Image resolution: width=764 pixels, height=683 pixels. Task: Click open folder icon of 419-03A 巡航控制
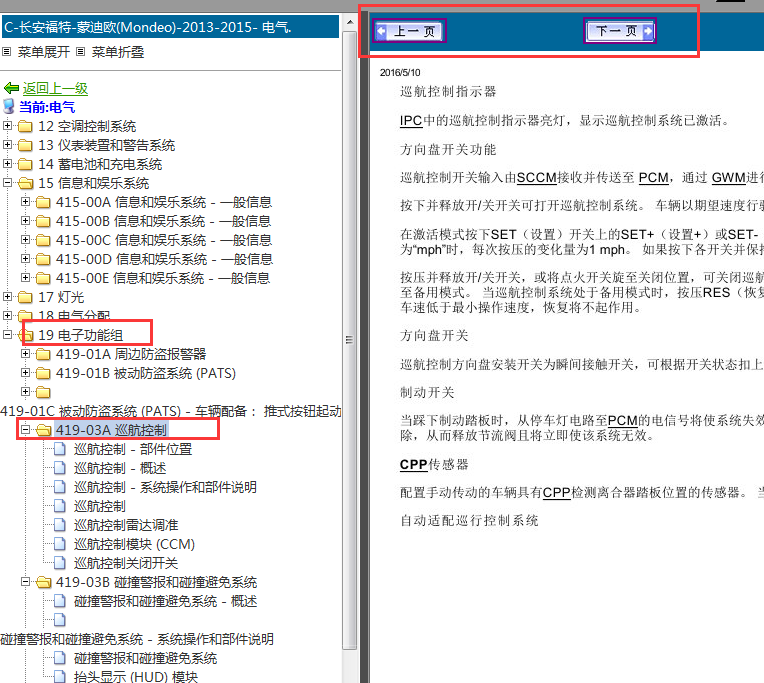click(43, 431)
